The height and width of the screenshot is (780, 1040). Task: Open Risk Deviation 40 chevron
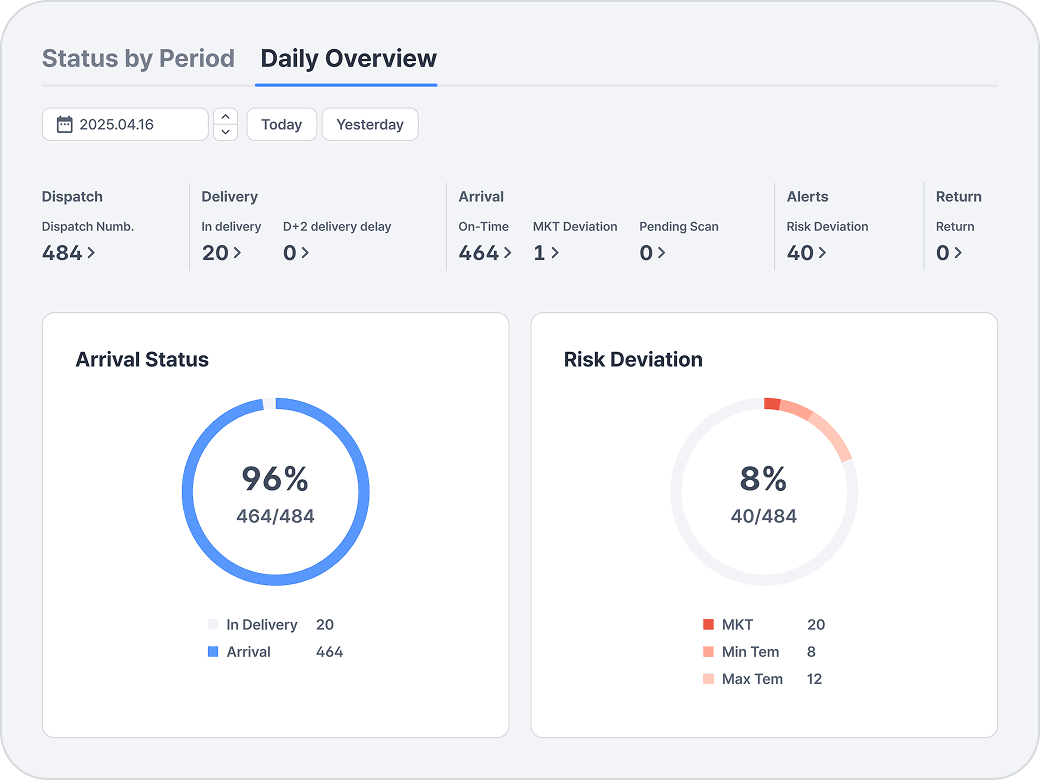click(x=823, y=253)
